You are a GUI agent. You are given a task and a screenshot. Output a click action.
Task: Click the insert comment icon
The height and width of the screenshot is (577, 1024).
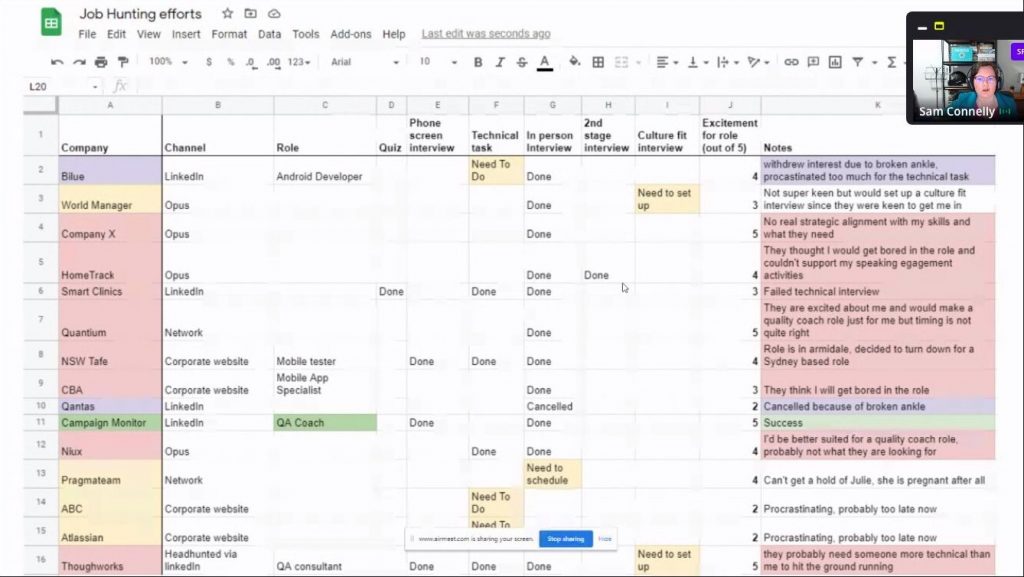tap(814, 62)
